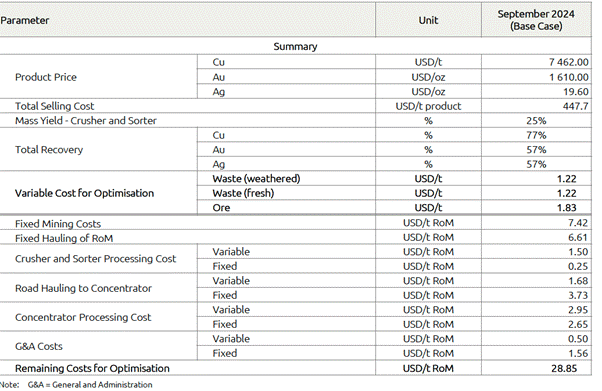602x391 pixels.
Task: Select the Ag price value 19.60
Action: [x=576, y=91]
